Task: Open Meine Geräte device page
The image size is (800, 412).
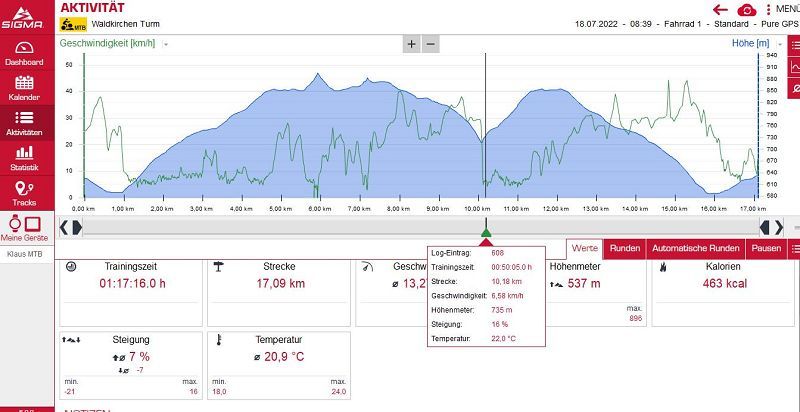Action: (23, 229)
